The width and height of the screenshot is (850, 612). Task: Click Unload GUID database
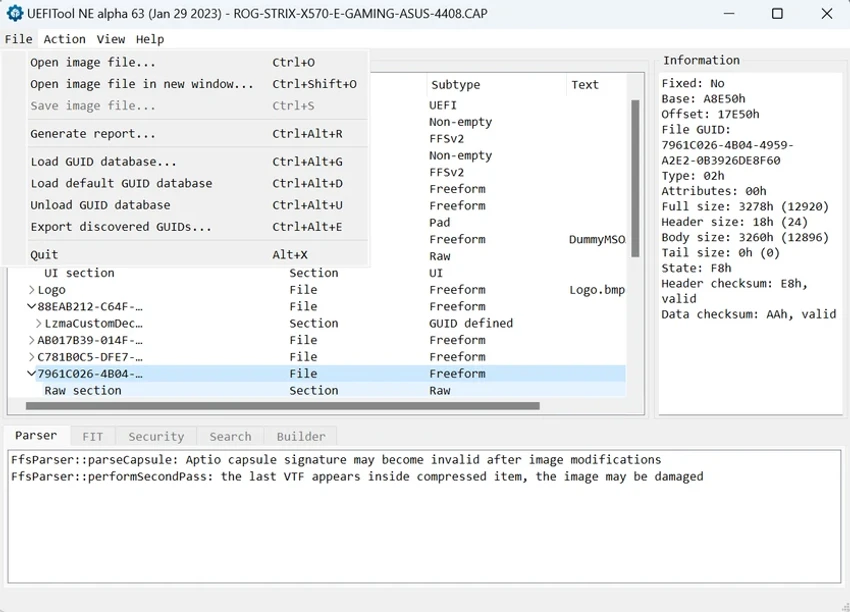coord(198,205)
